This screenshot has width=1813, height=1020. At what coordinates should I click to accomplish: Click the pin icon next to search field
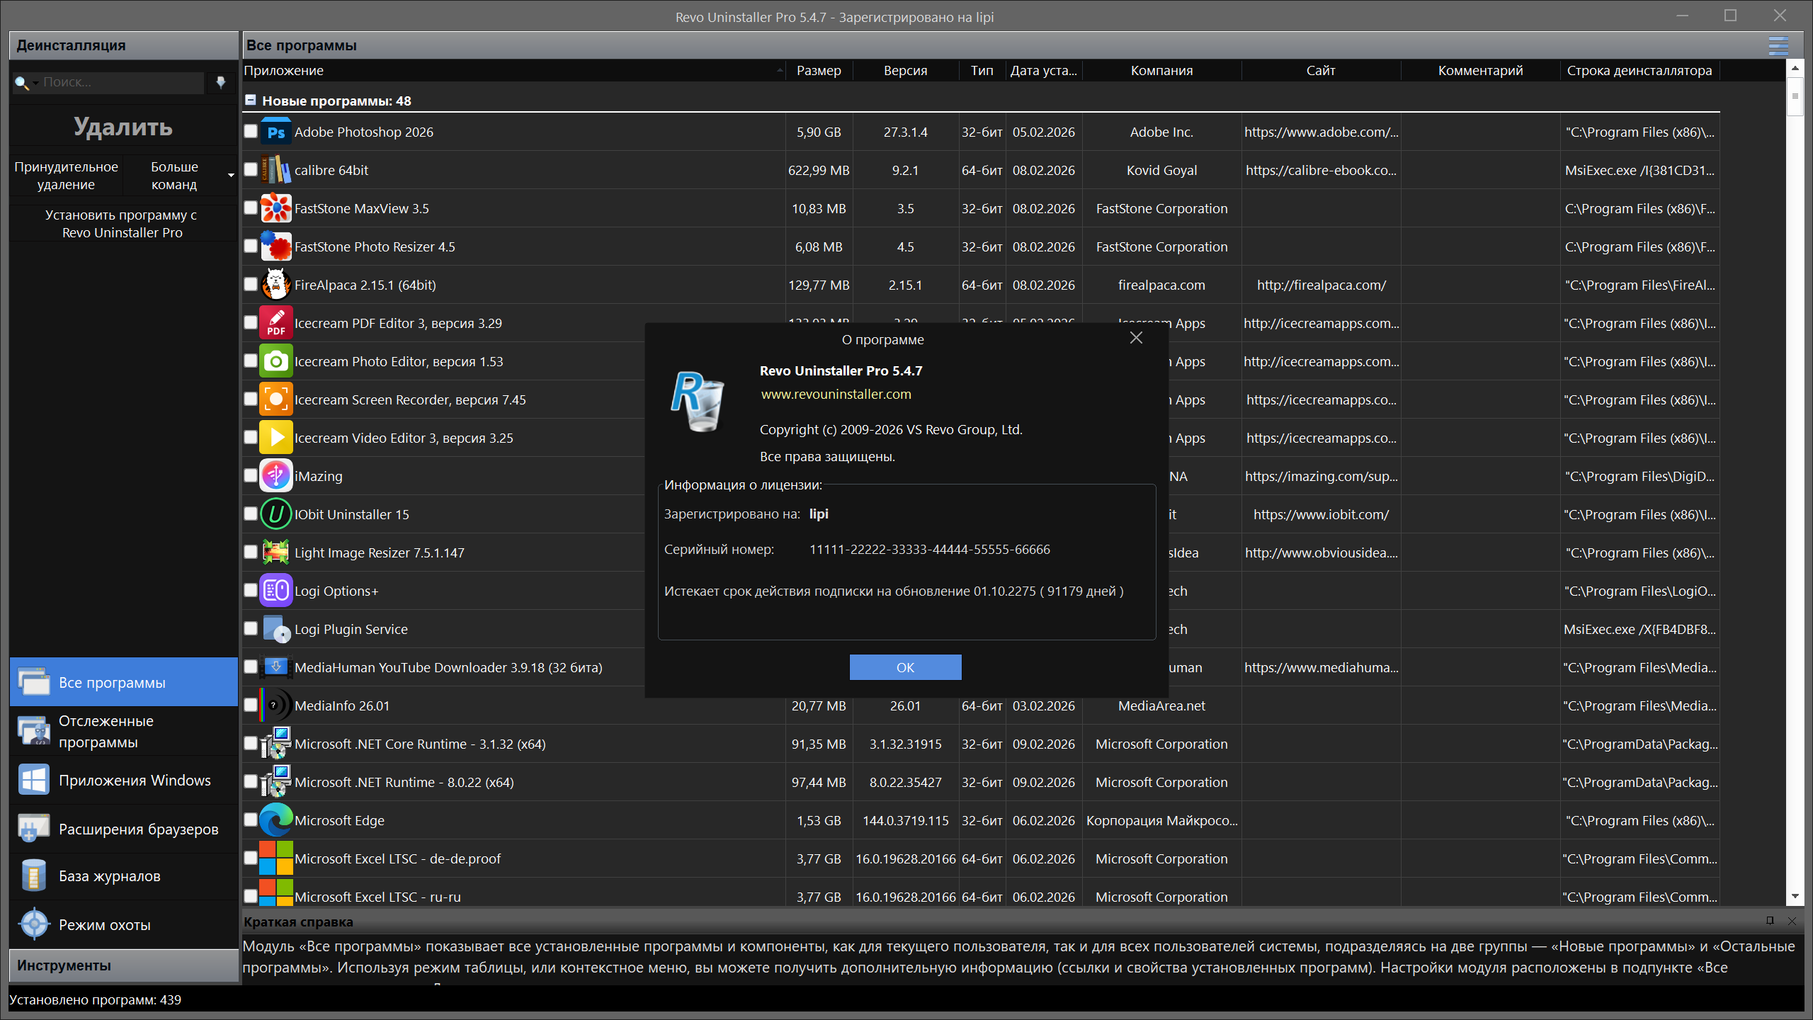tap(221, 82)
